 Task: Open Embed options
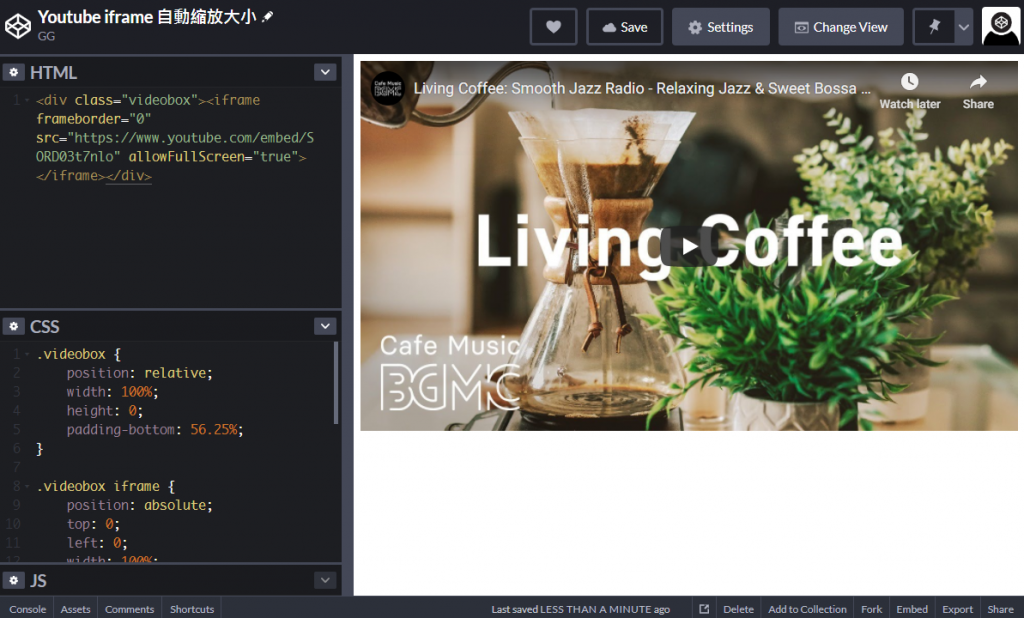tap(912, 609)
